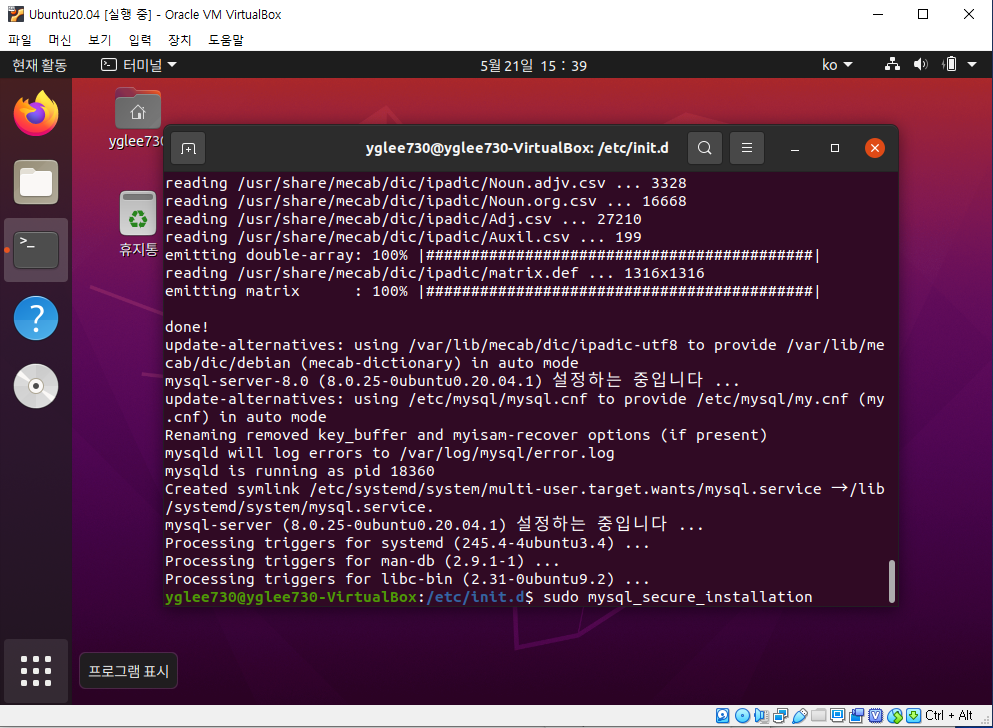993x728 pixels.
Task: Open a new terminal tab
Action: (x=189, y=149)
